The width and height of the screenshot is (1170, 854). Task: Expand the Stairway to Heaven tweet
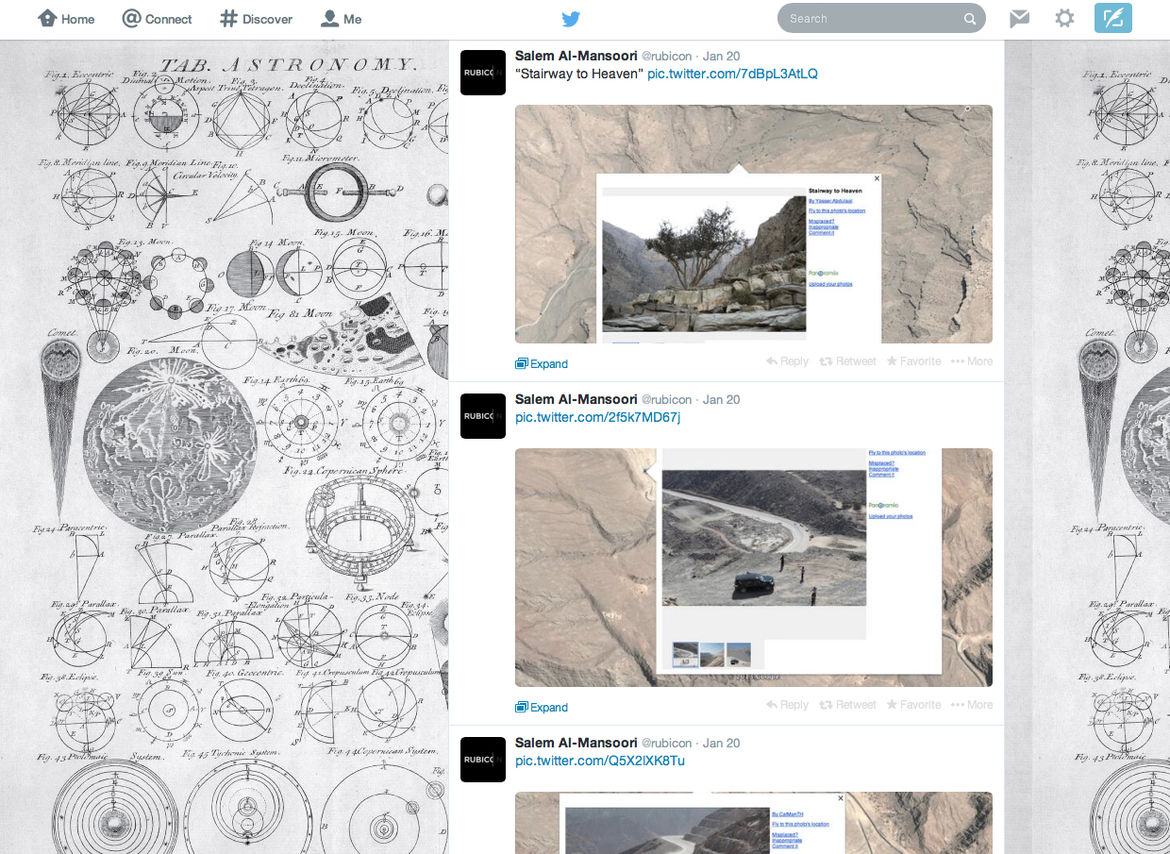542,364
